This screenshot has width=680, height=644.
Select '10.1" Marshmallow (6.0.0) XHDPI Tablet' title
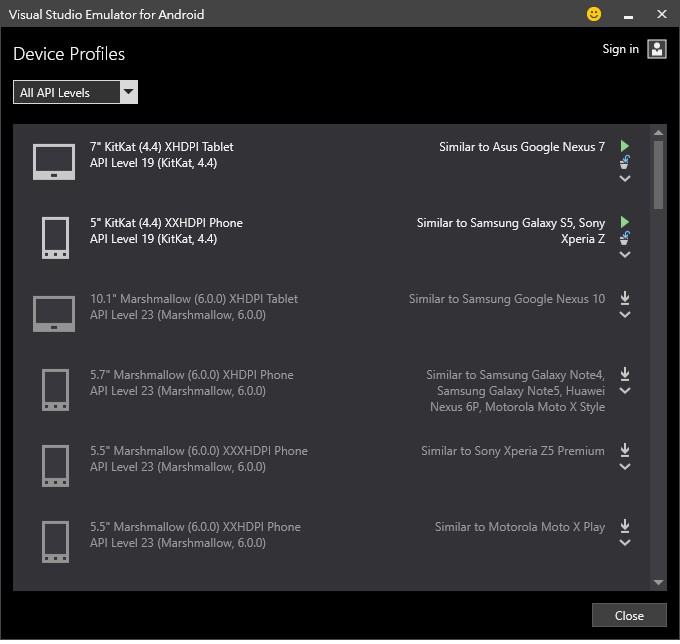(194, 298)
